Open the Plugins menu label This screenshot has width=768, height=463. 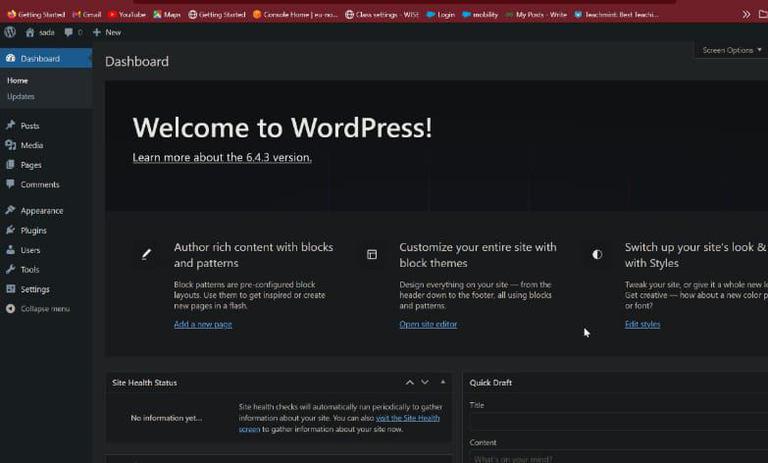click(x=33, y=230)
